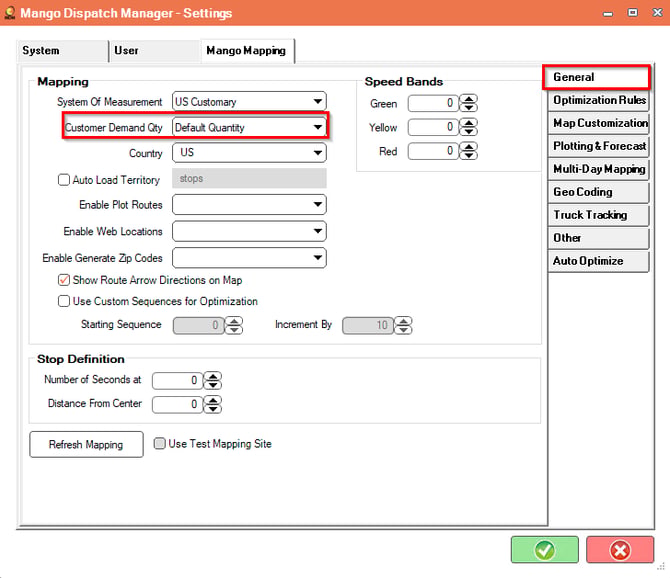Open Auto Optimize side tab
The image size is (670, 578).
click(598, 261)
